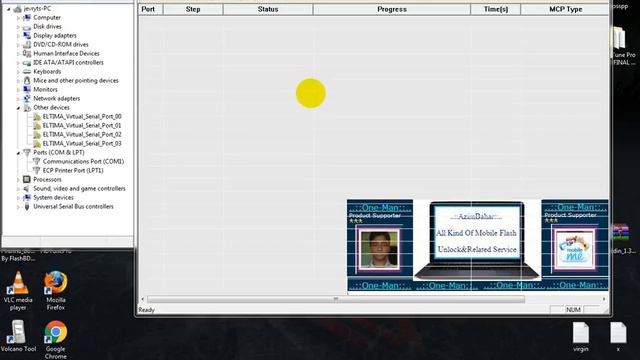Select the Keyboards category icon

[27, 71]
